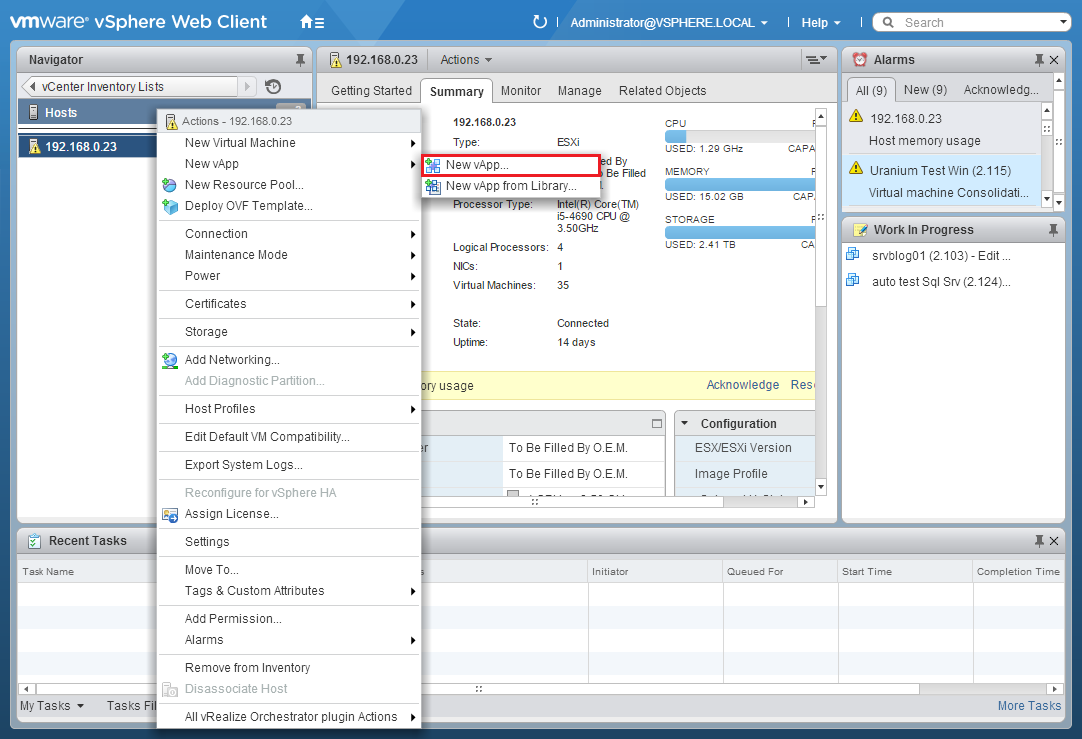Open the More Tasks link

1029,706
